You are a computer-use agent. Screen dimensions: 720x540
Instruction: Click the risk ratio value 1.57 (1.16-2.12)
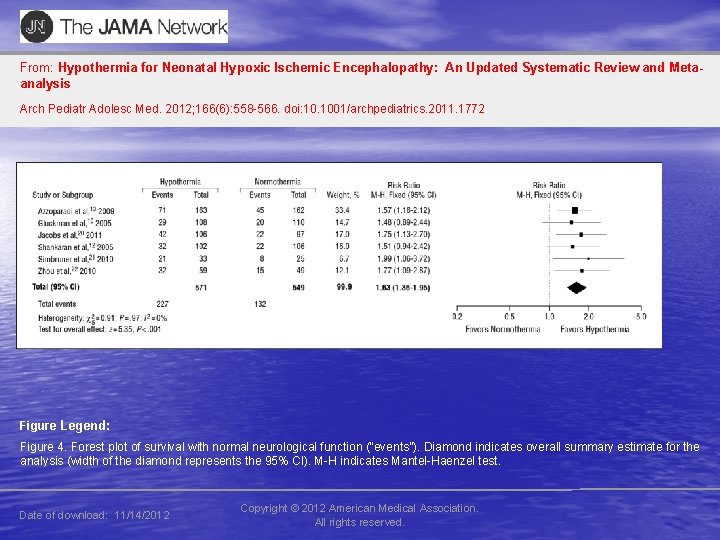point(403,210)
